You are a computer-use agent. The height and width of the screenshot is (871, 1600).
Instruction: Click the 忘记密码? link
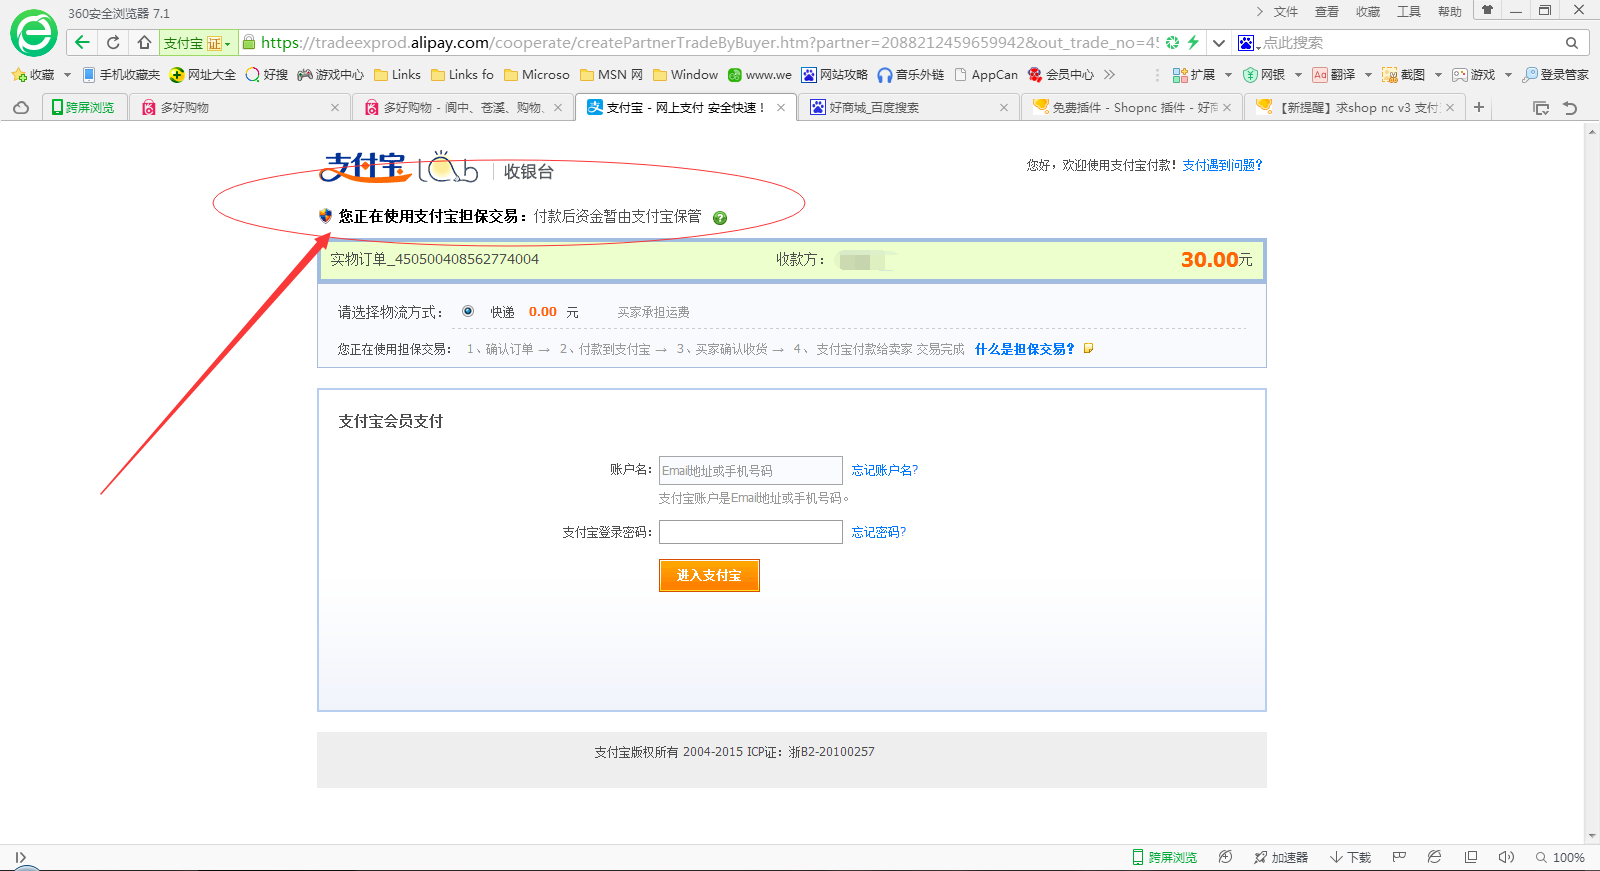878,532
